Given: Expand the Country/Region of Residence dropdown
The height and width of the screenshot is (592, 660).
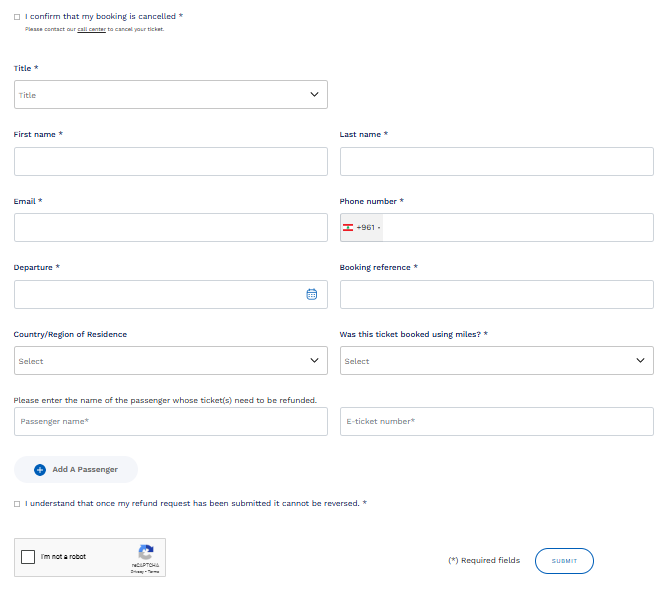Looking at the screenshot, I should (170, 361).
